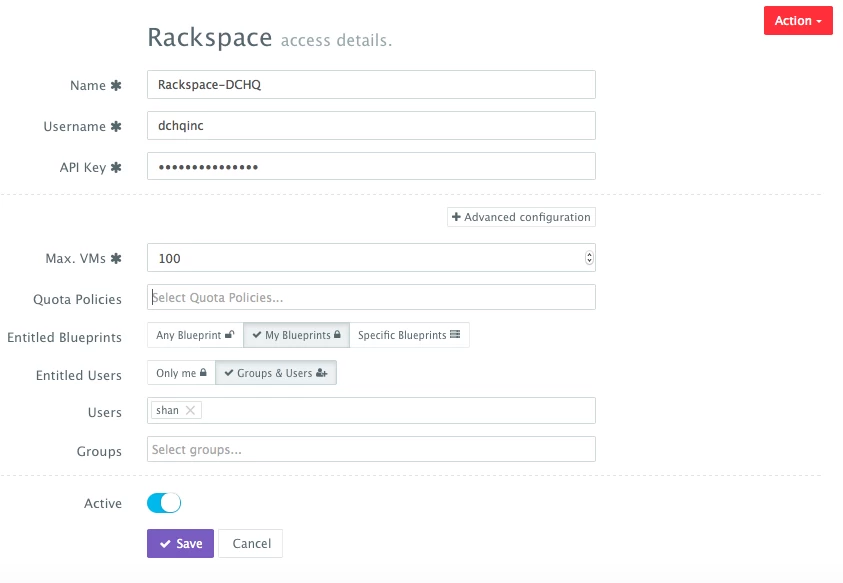The image size is (843, 583).
Task: Click the API Key label
Action: click(83, 168)
